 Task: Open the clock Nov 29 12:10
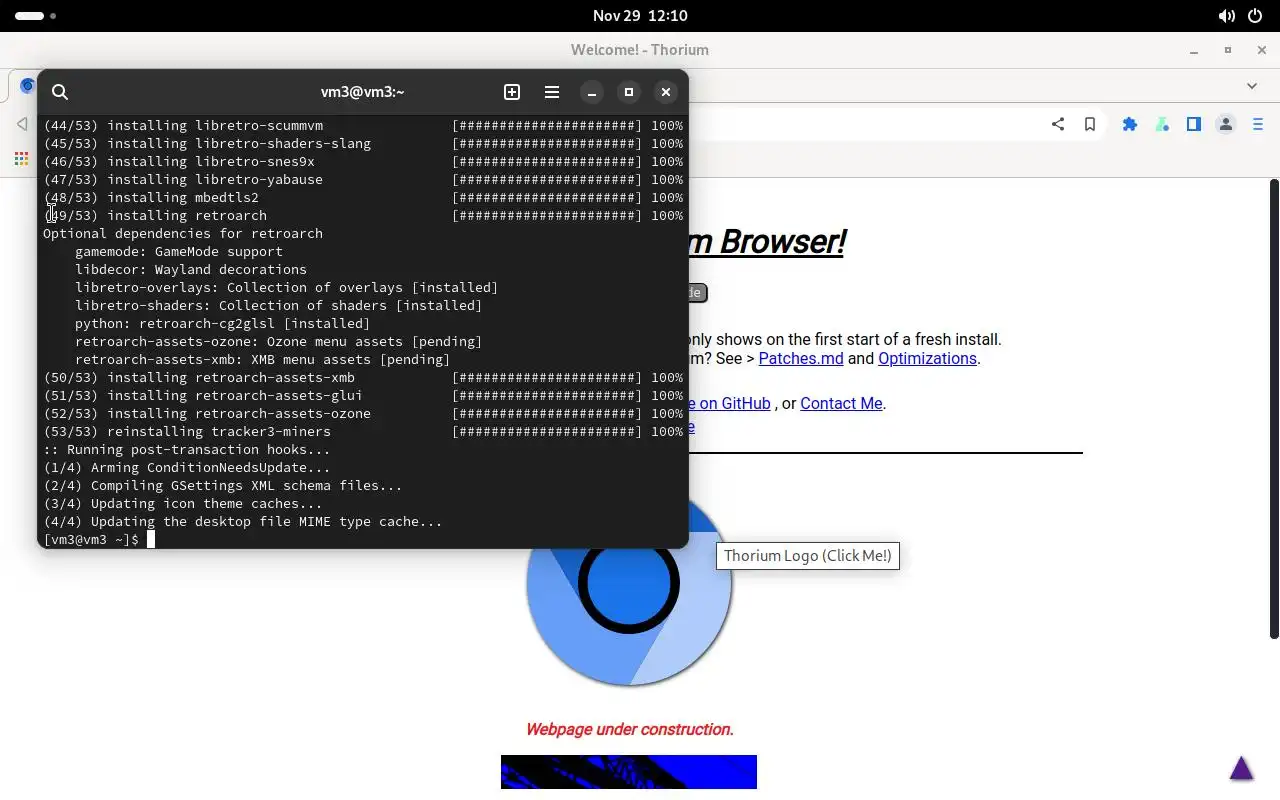pyautogui.click(x=640, y=16)
